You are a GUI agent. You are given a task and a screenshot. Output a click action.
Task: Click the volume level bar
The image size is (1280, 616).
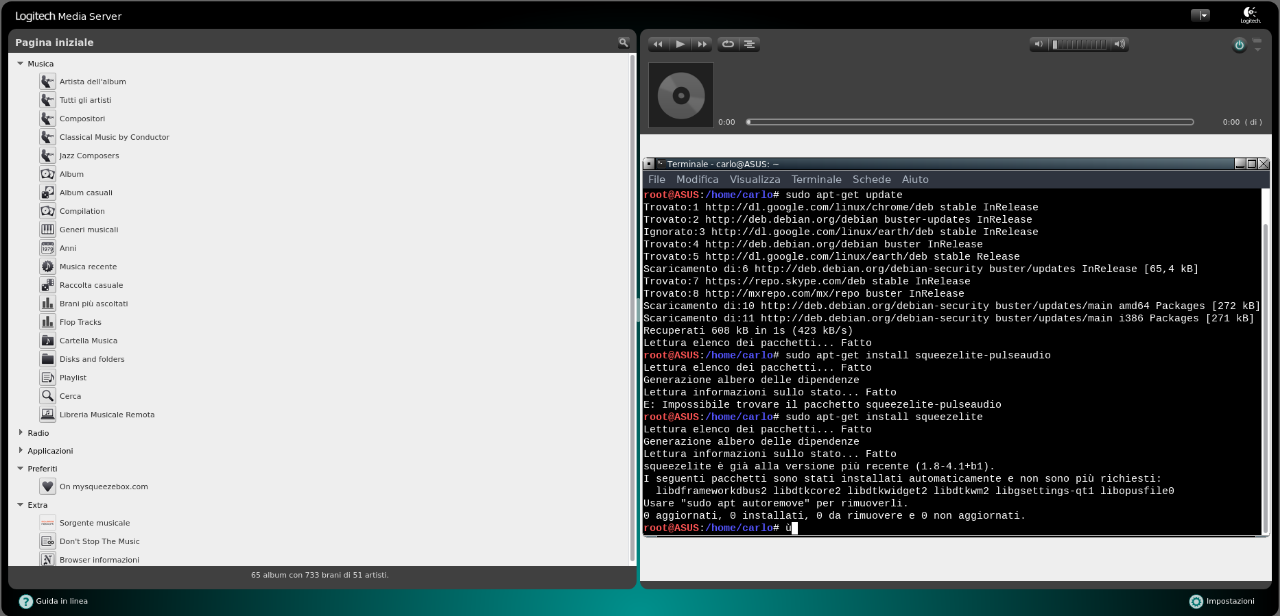pyautogui.click(x=1079, y=44)
